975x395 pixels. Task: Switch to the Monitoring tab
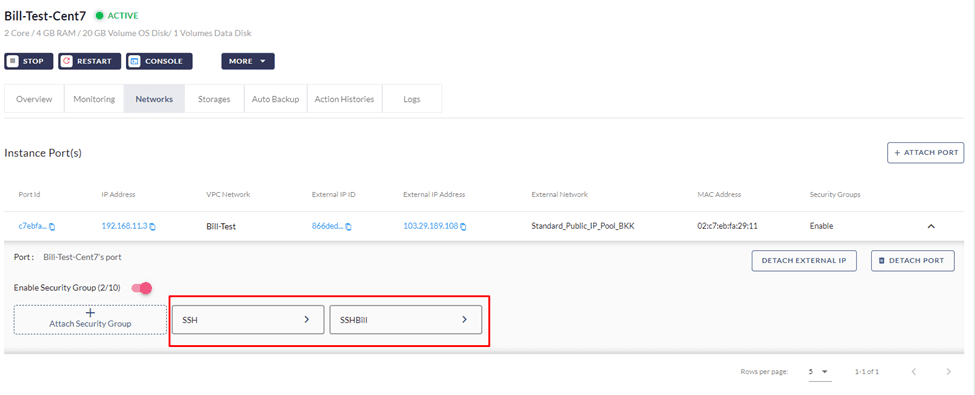pos(94,99)
